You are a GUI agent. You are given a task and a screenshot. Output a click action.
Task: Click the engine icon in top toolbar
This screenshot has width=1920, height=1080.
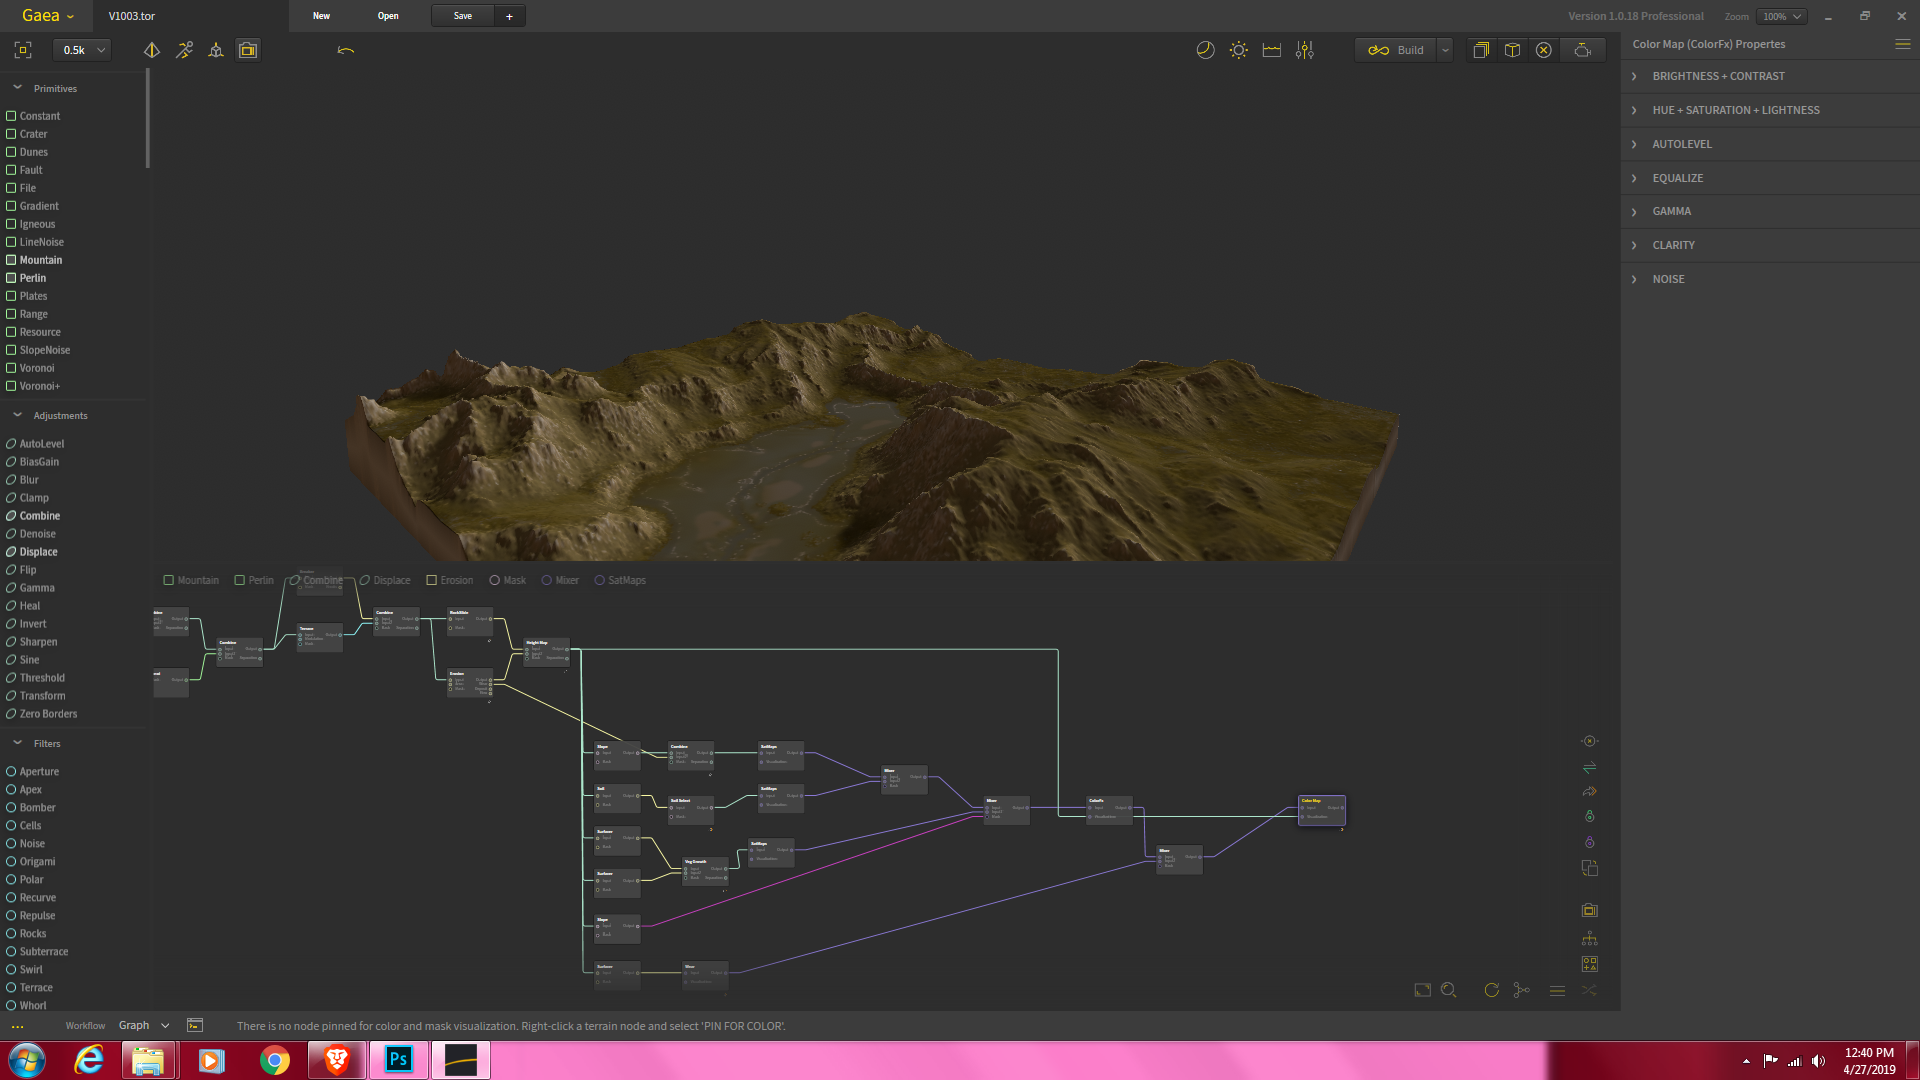click(1582, 50)
